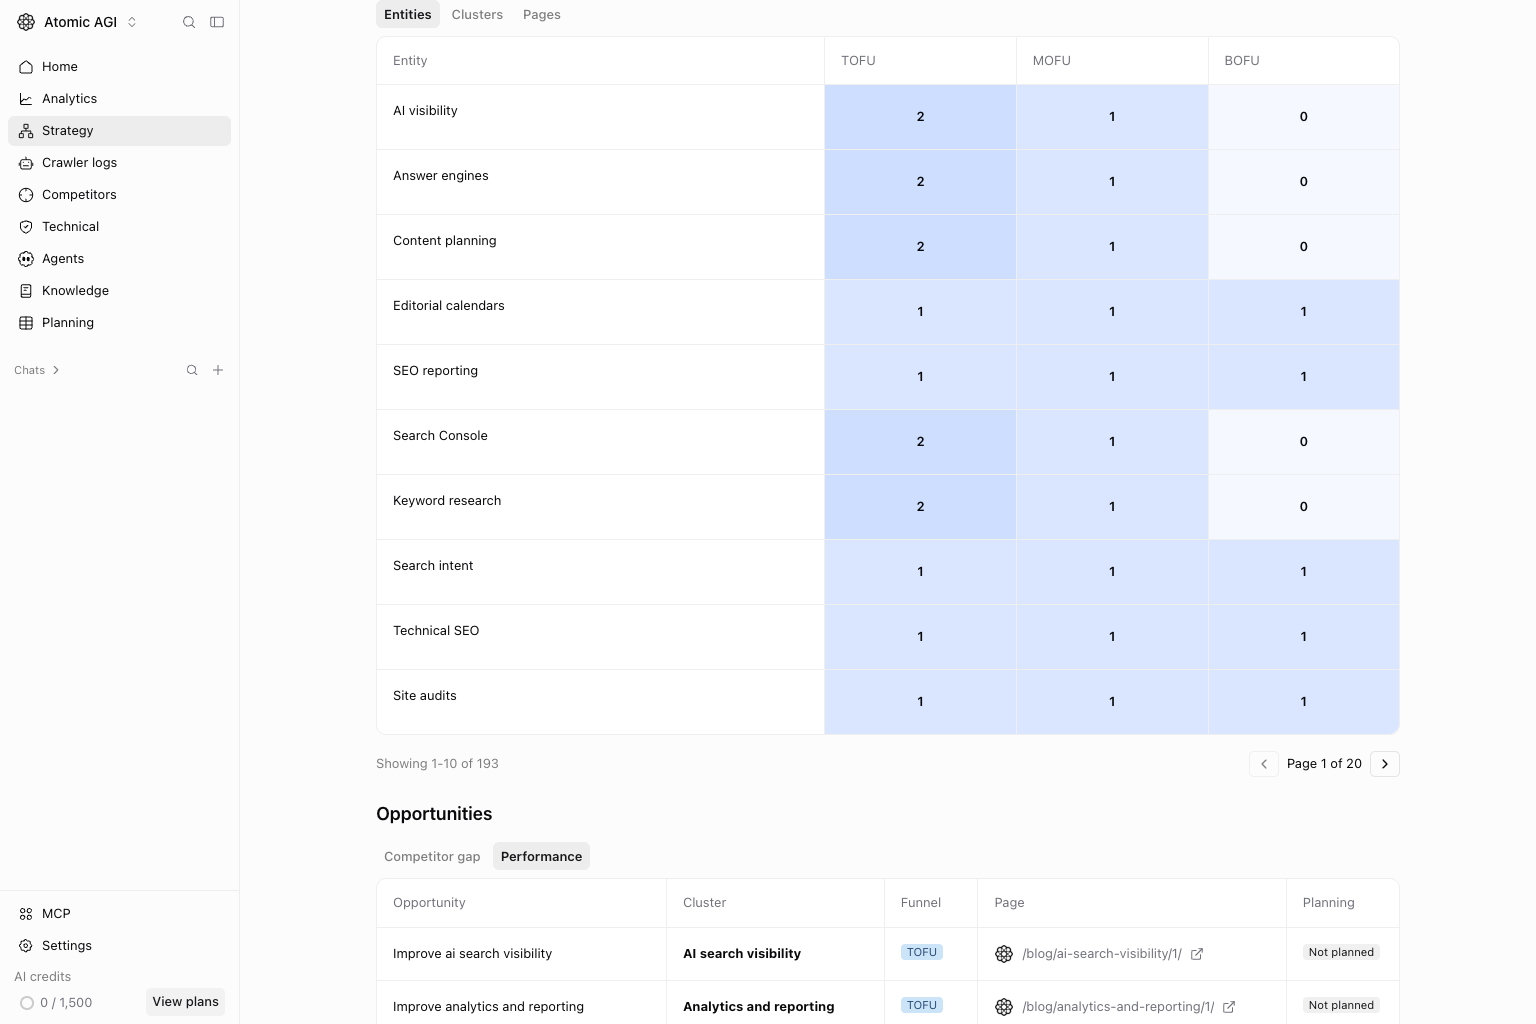This screenshot has height=1024, width=1536.
Task: Open external link for ai-search-visibility page
Action: pyautogui.click(x=1197, y=954)
